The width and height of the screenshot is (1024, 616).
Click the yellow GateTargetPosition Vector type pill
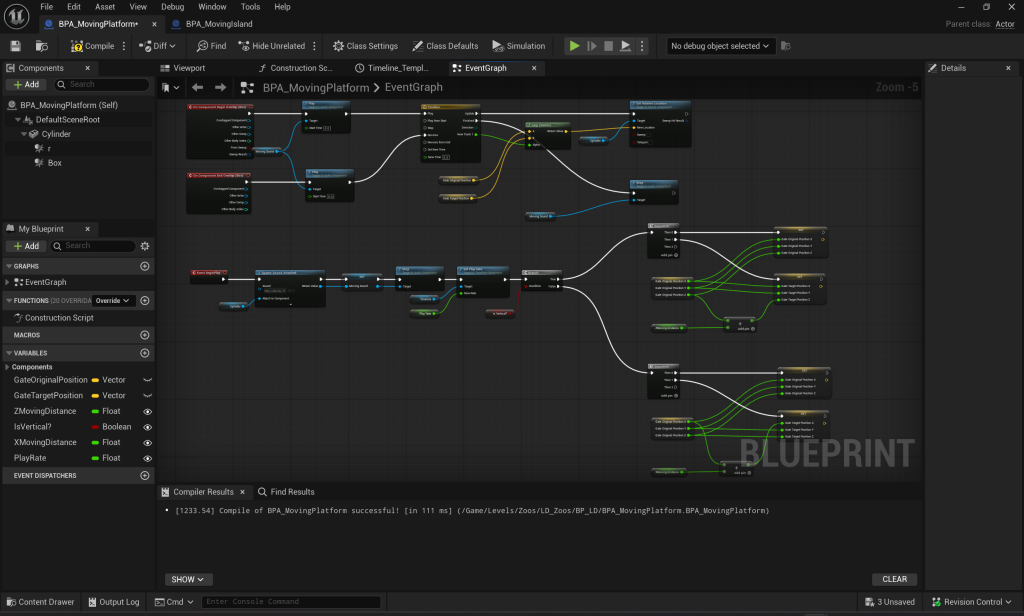pos(96,396)
